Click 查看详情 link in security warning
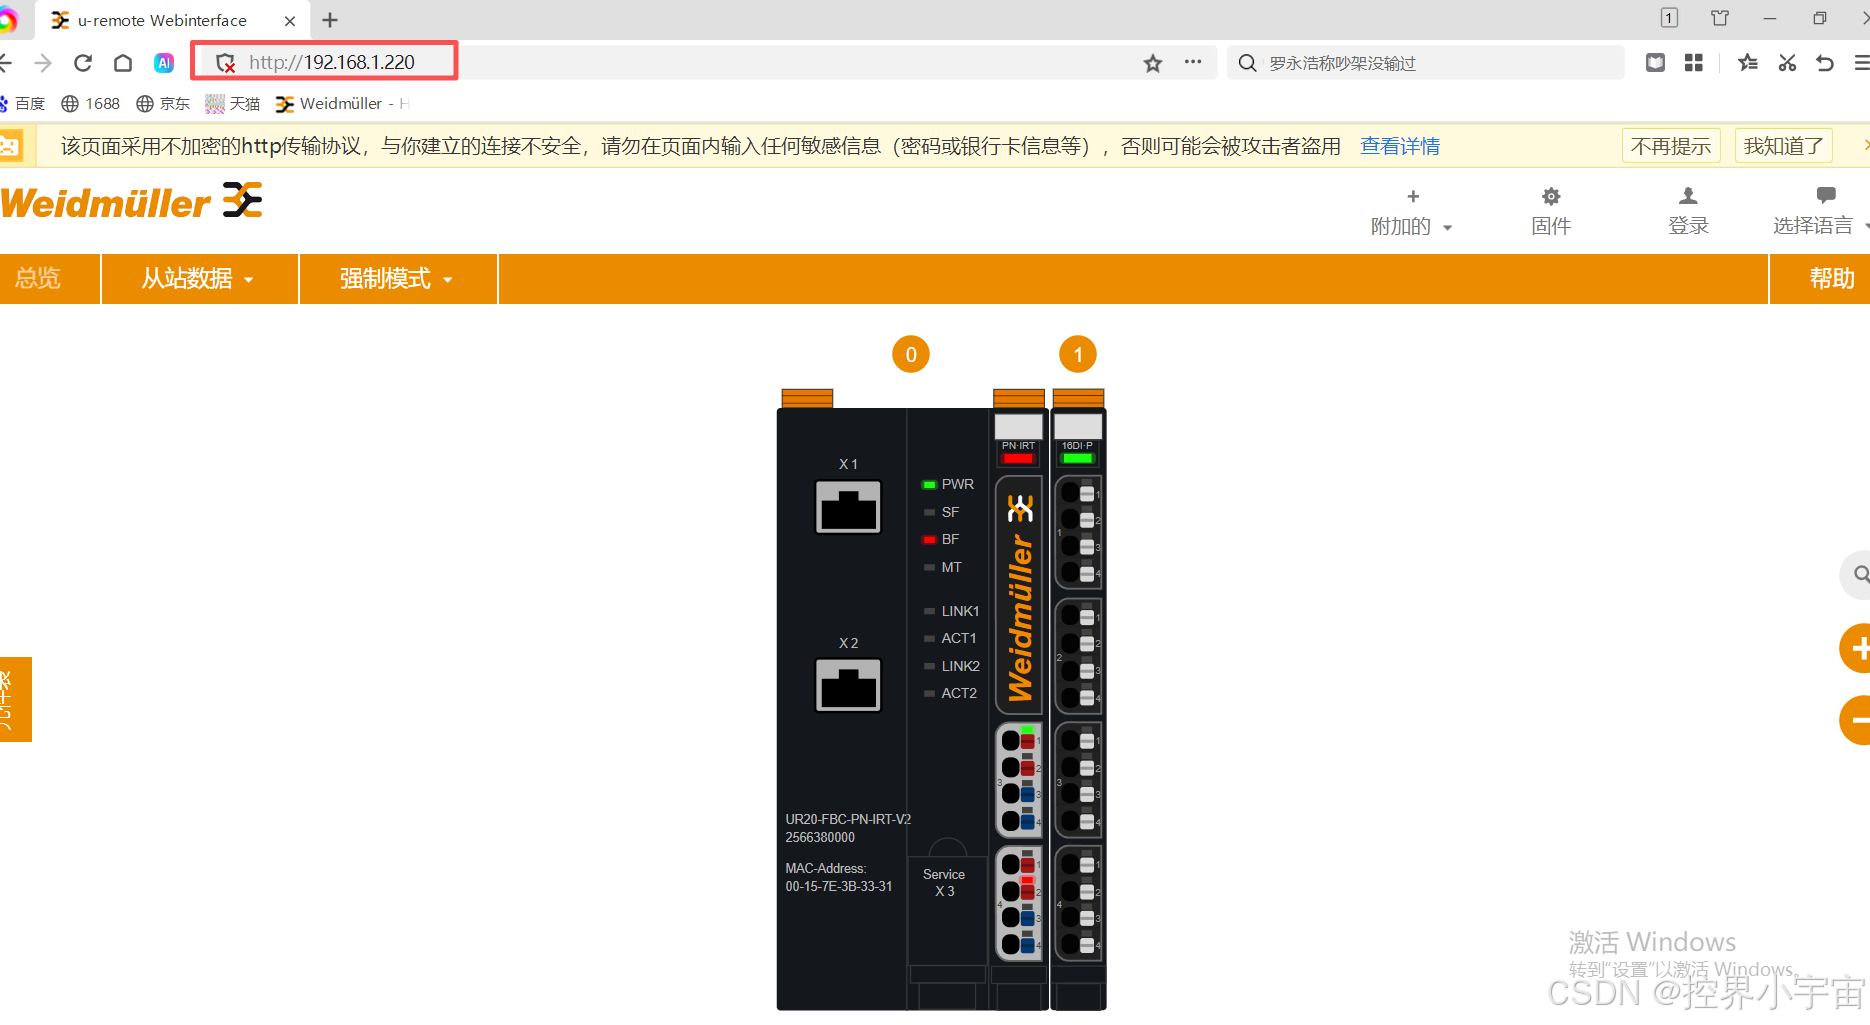Image resolution: width=1870 pixels, height=1025 pixels. pos(1400,146)
